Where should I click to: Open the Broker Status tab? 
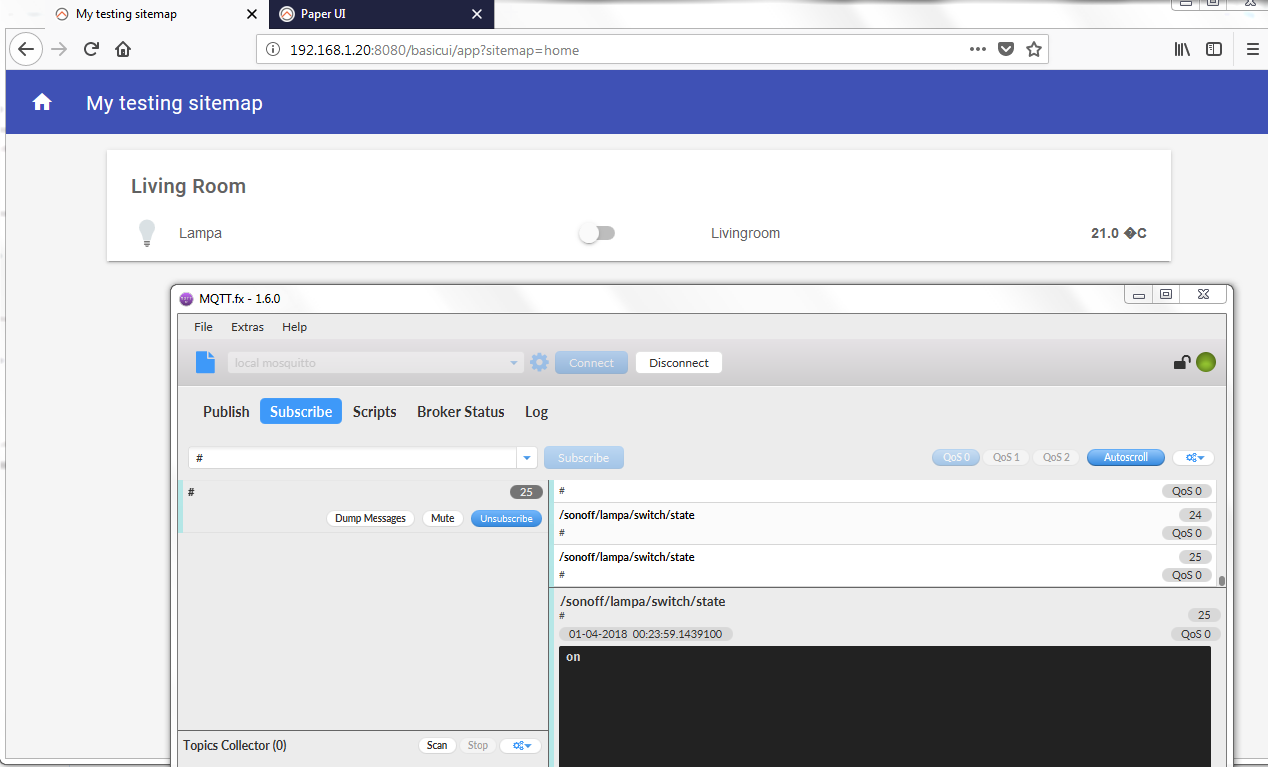(x=461, y=412)
